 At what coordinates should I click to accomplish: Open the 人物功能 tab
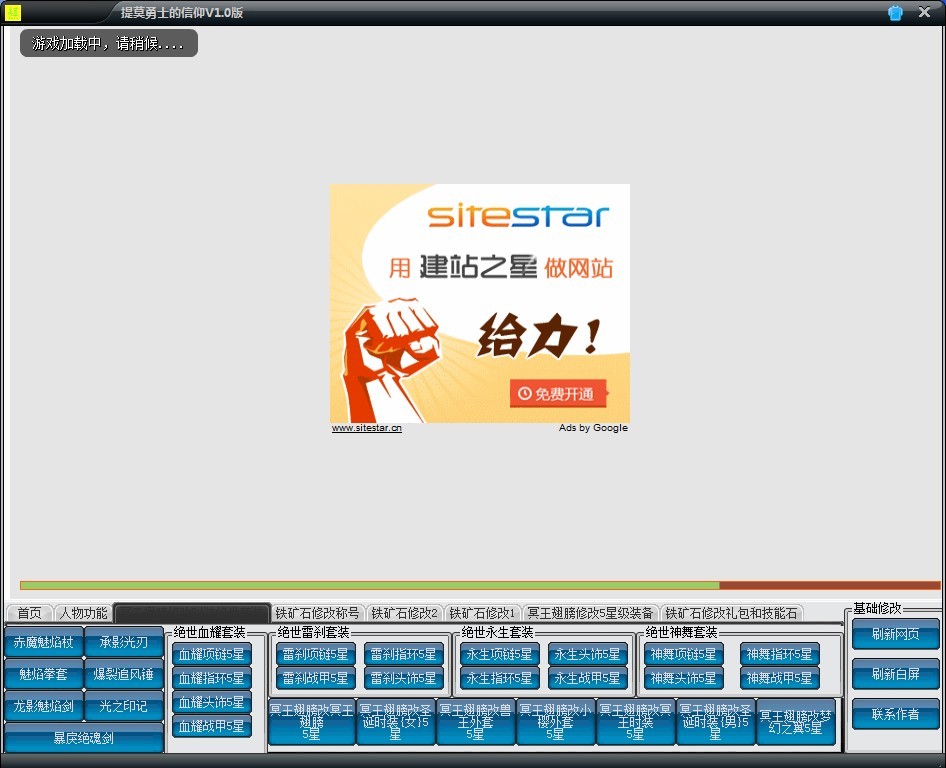[x=83, y=613]
